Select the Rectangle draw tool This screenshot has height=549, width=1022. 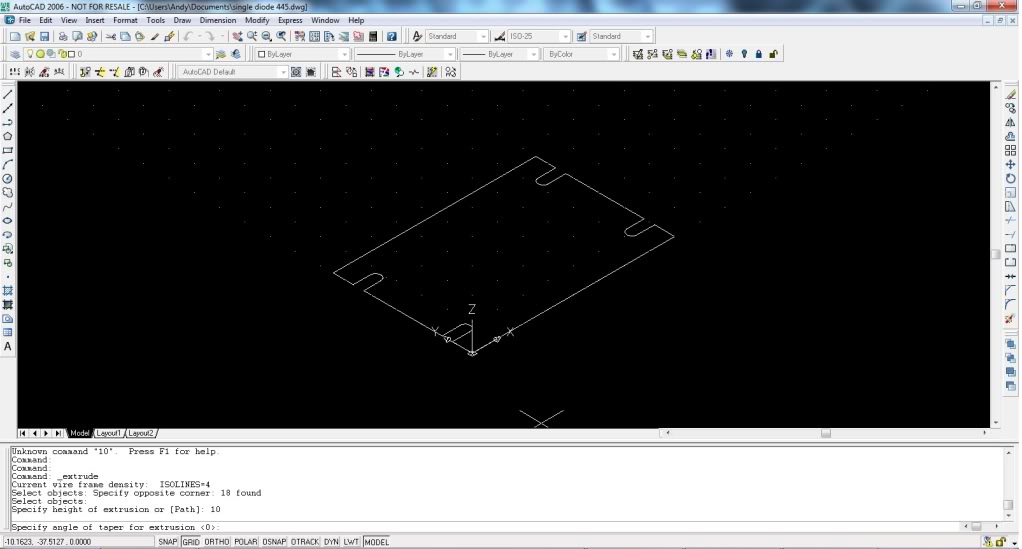coord(8,150)
